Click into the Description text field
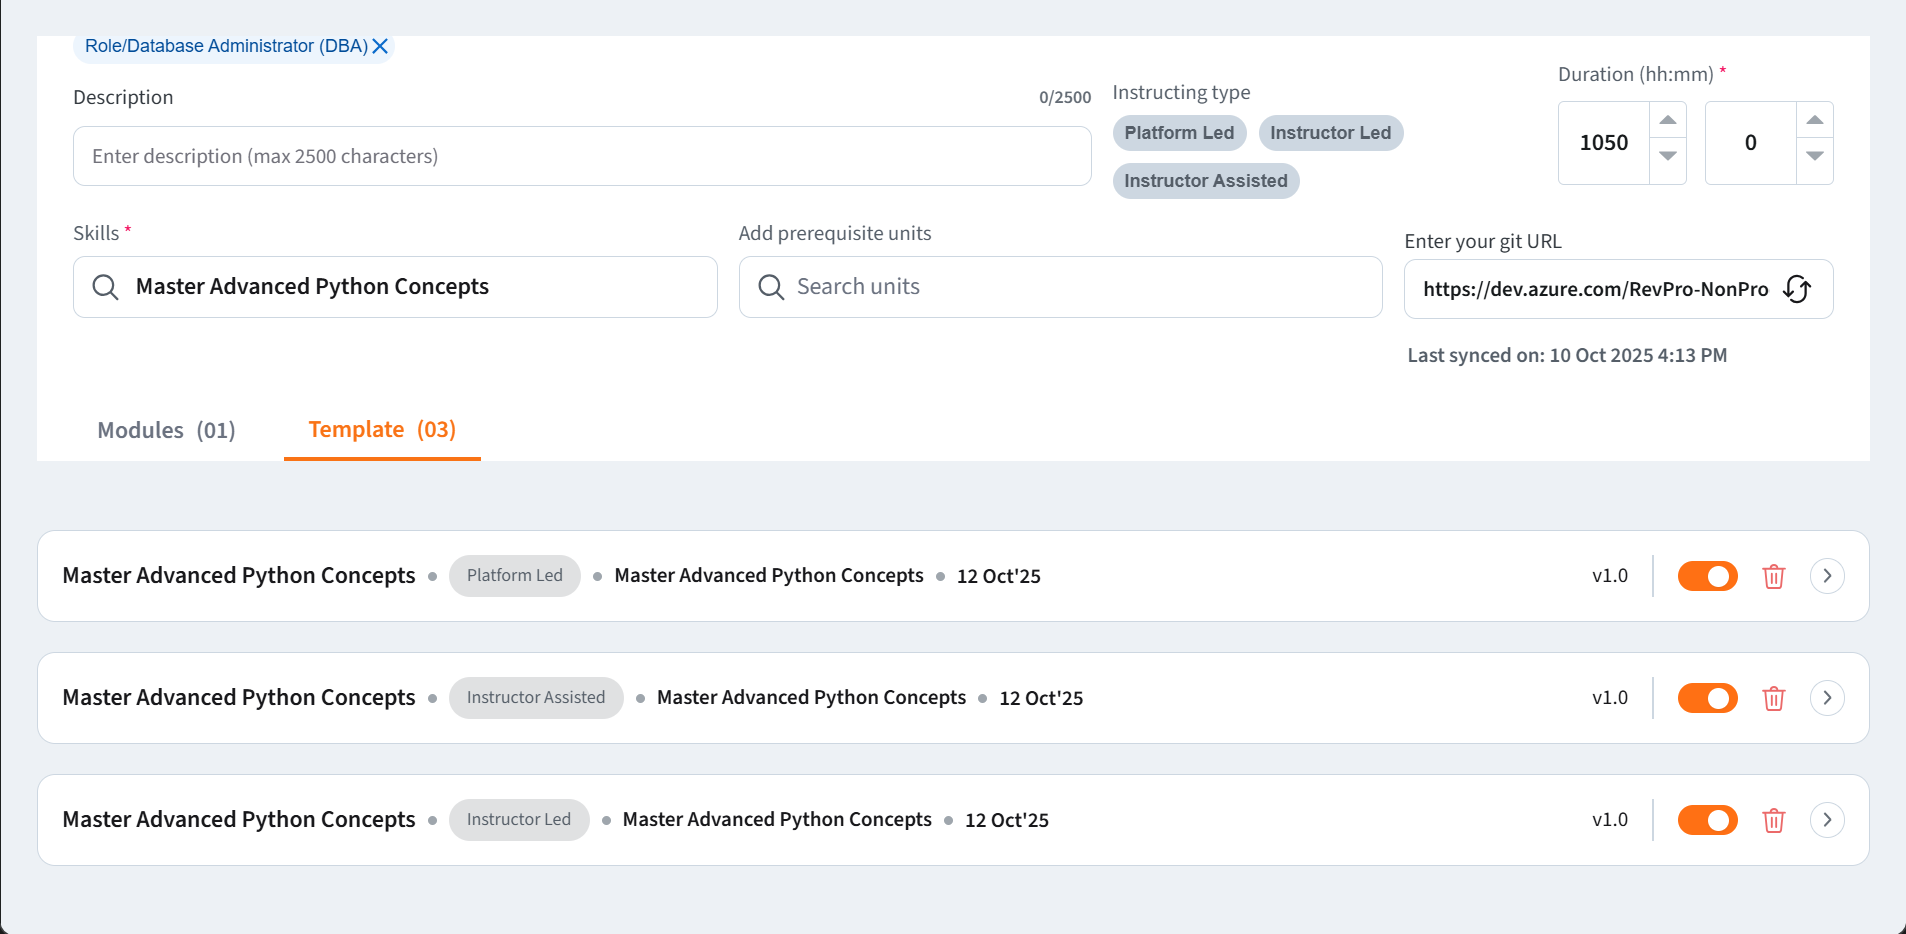1906x934 pixels. (x=581, y=156)
